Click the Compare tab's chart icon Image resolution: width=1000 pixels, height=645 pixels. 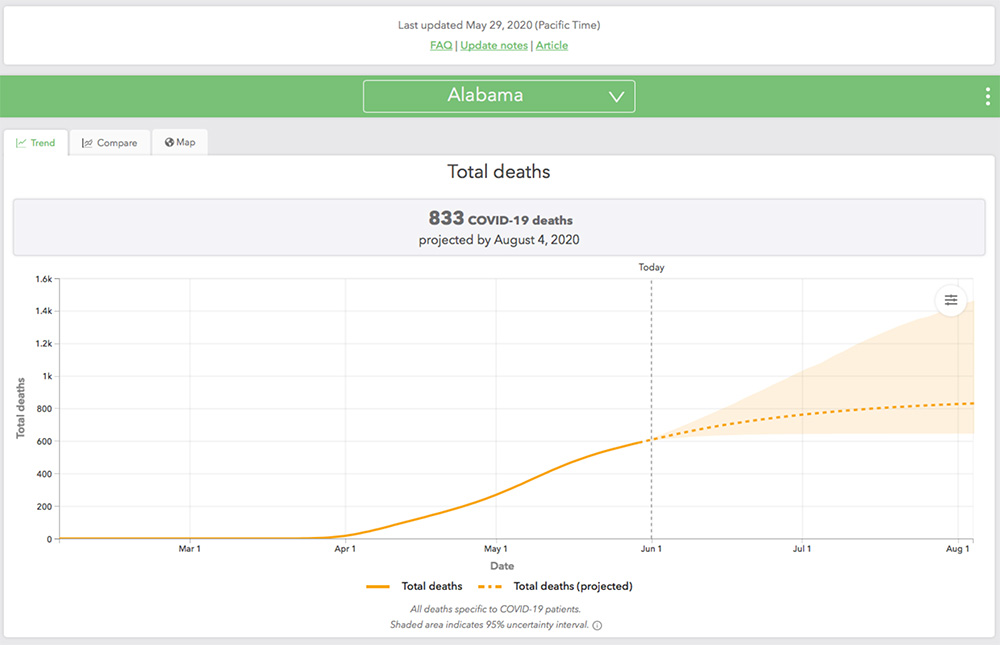87,143
